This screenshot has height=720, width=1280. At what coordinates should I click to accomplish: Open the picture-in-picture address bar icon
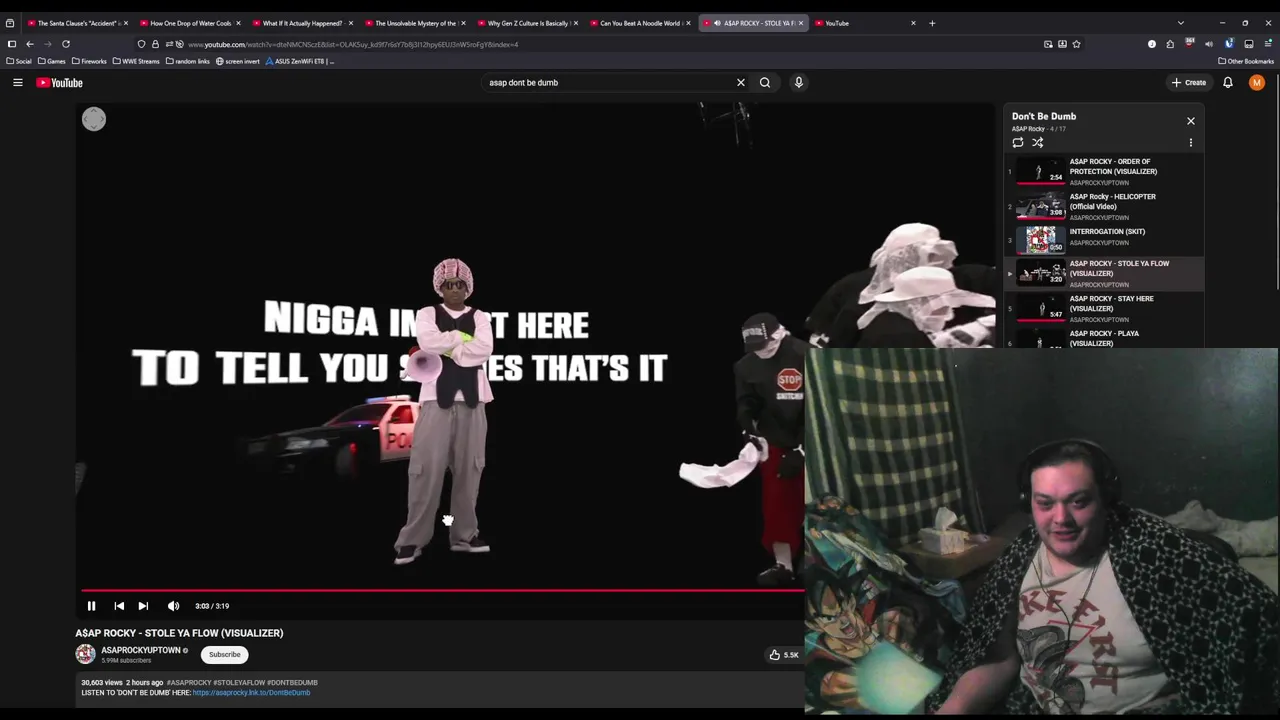(1048, 44)
